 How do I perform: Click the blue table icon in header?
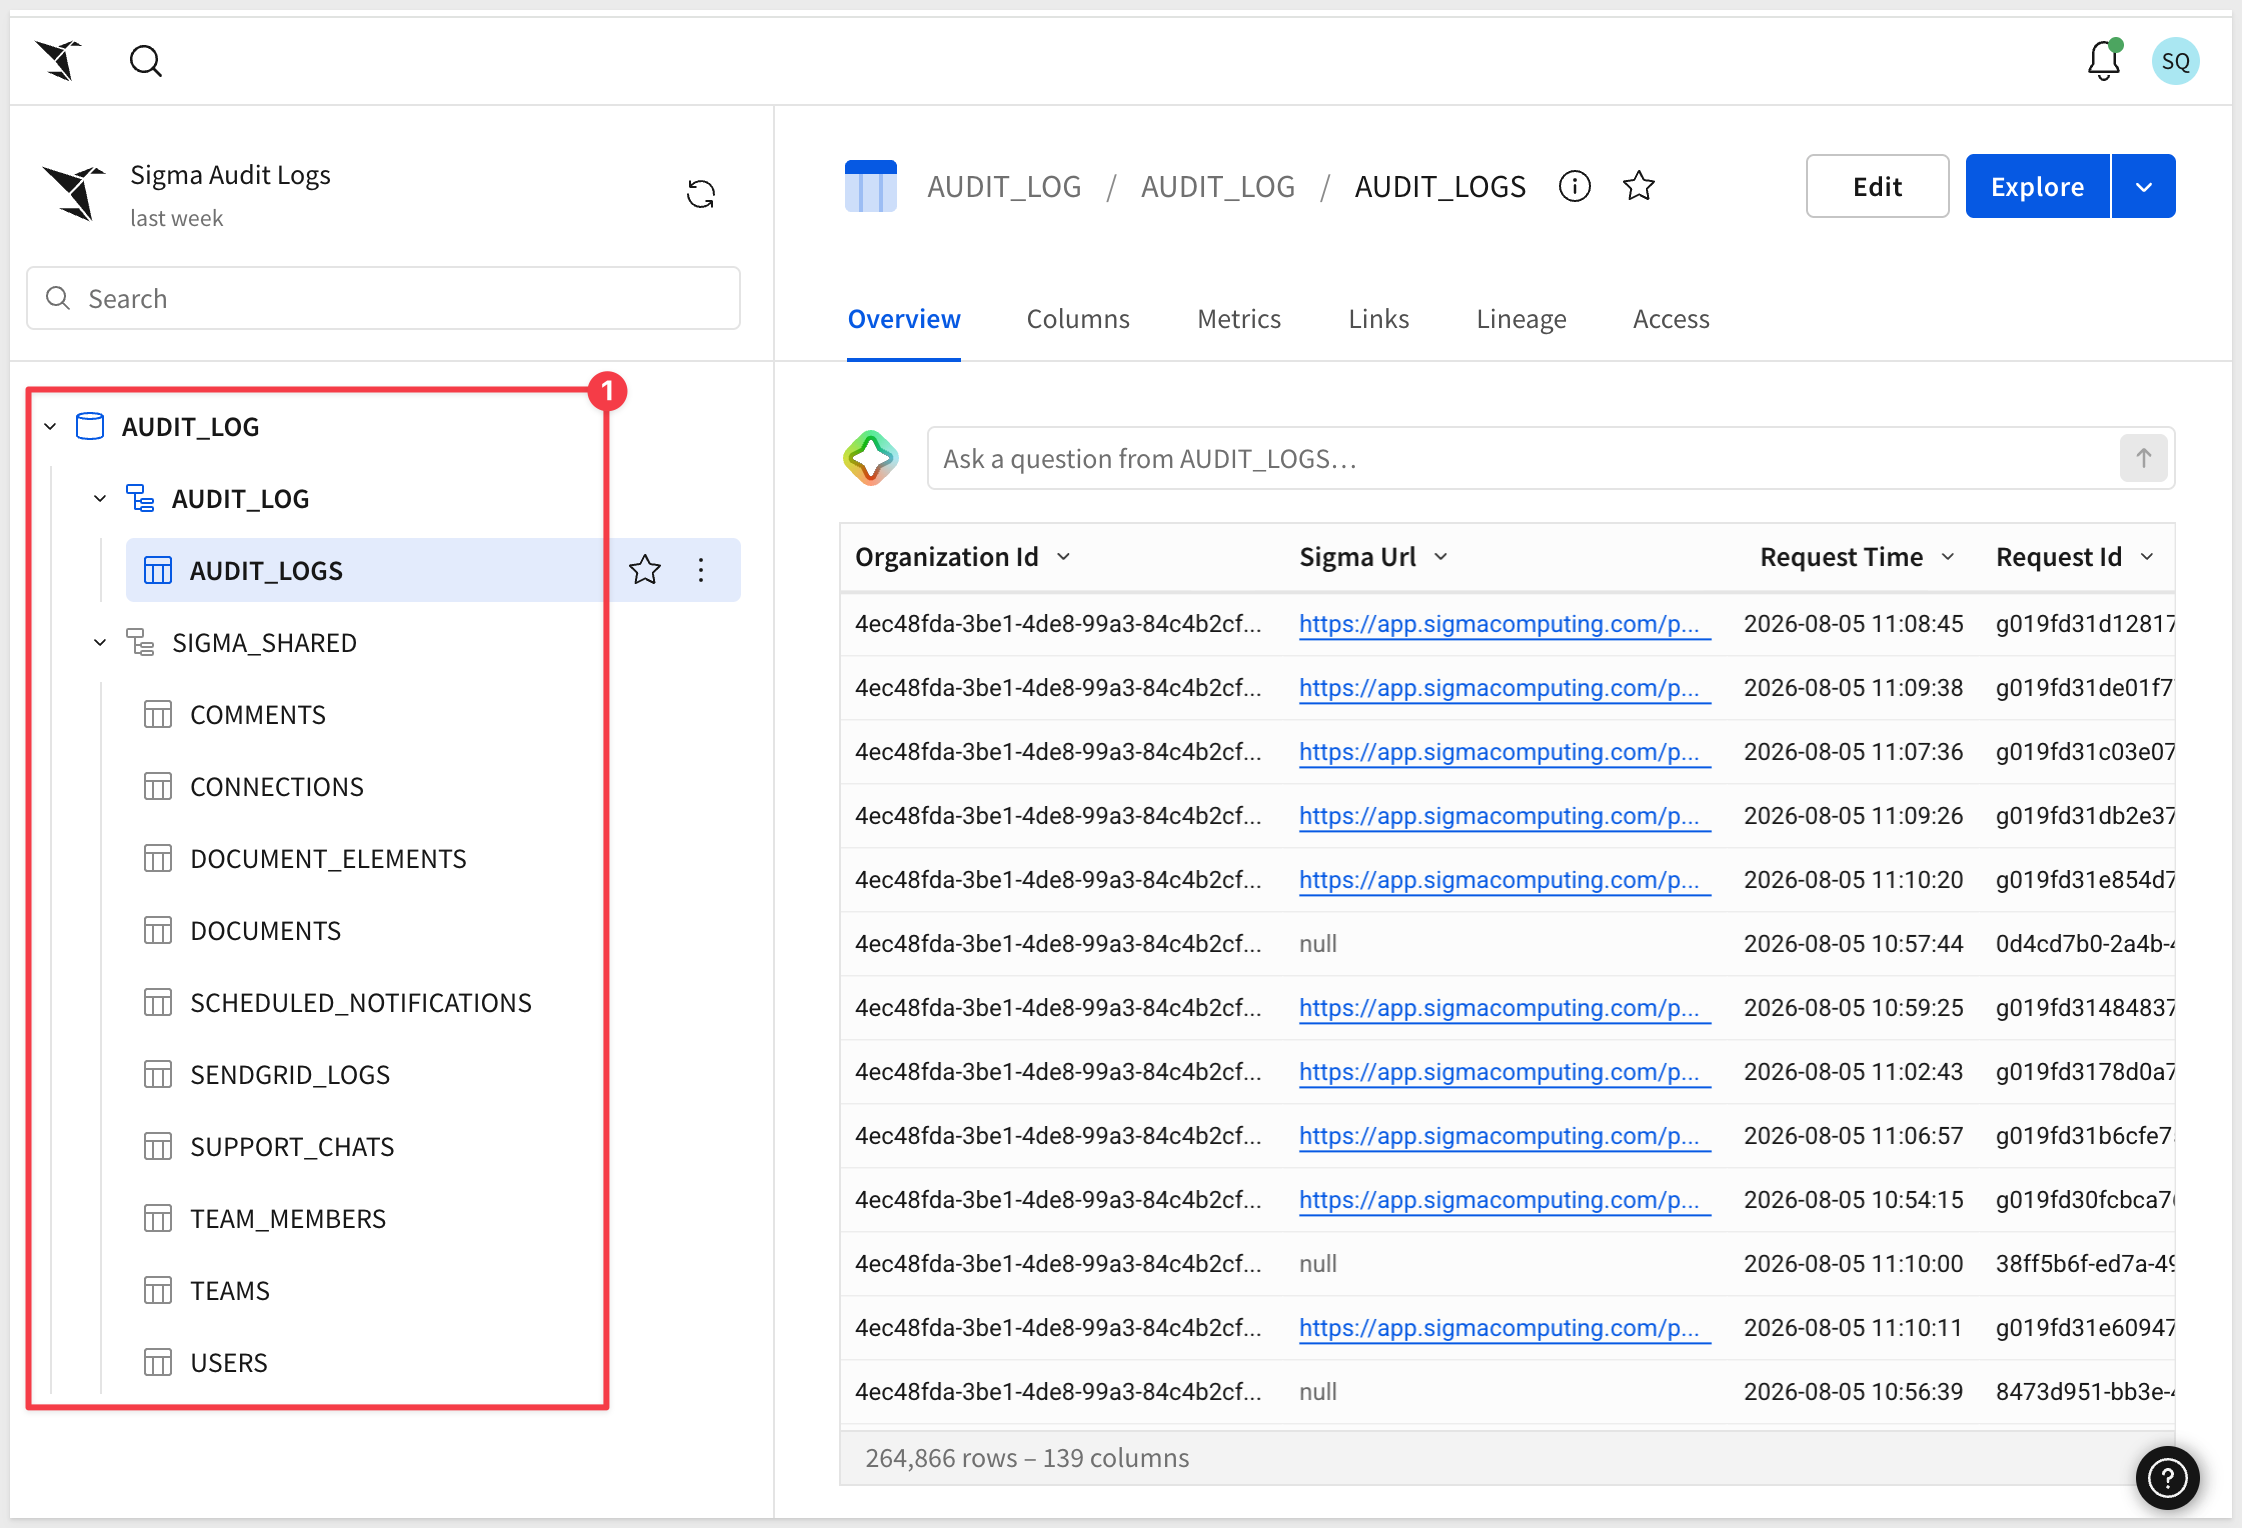(871, 186)
